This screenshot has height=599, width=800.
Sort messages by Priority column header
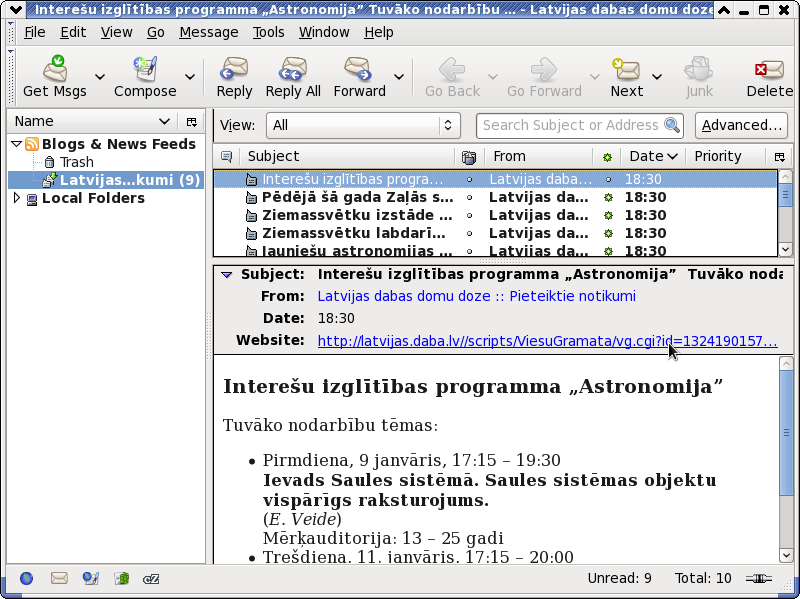point(726,156)
